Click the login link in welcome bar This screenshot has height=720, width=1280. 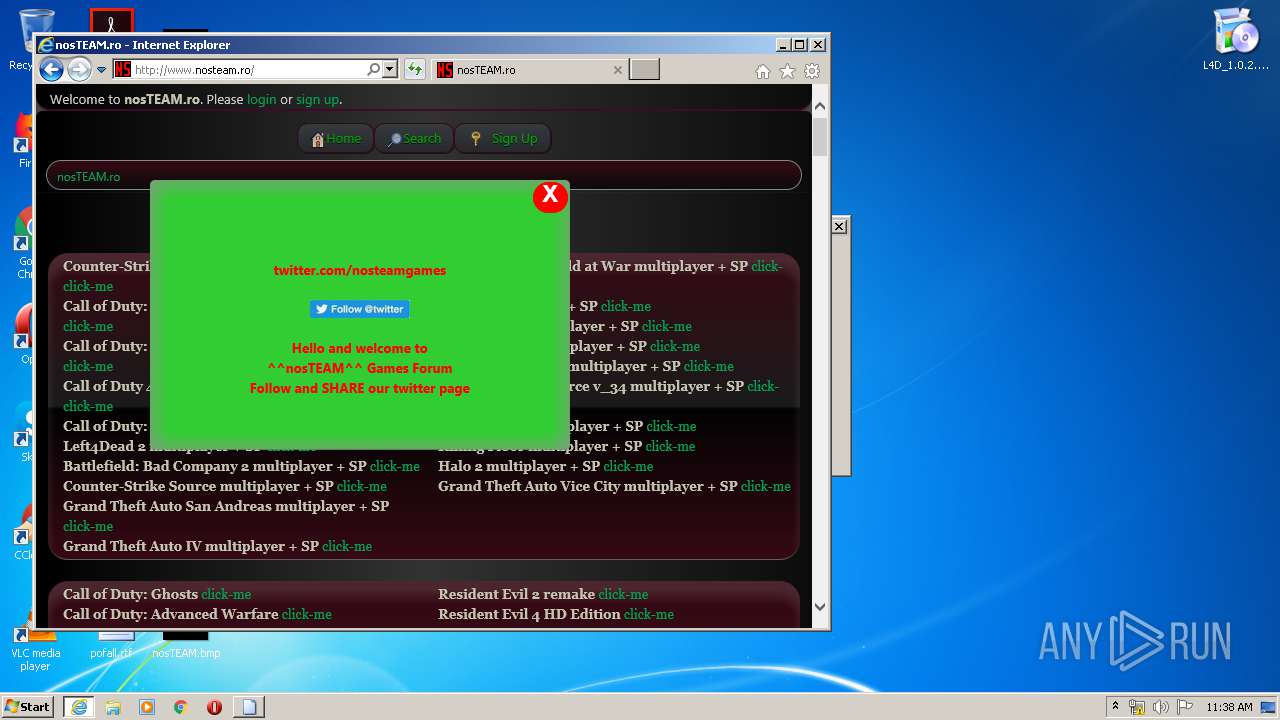262,99
